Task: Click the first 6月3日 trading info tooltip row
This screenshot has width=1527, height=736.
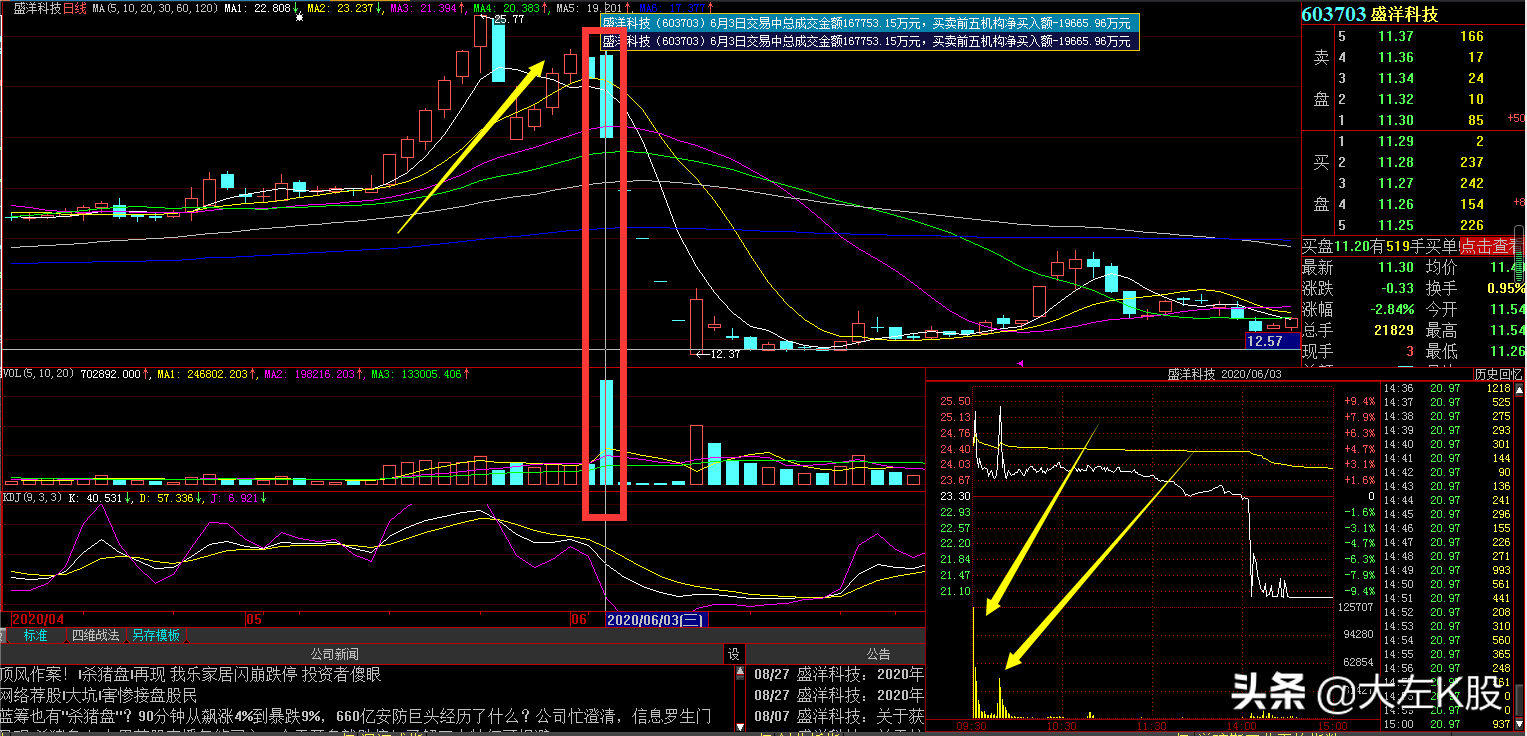Action: tap(867, 23)
